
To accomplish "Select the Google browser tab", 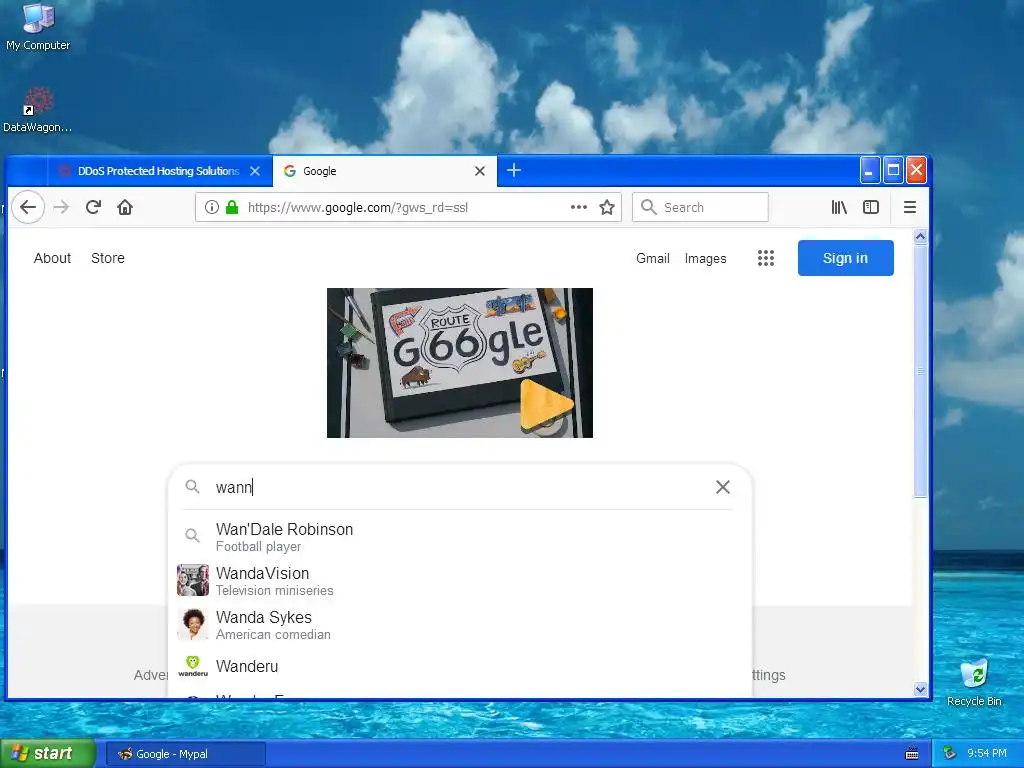I will tap(385, 171).
